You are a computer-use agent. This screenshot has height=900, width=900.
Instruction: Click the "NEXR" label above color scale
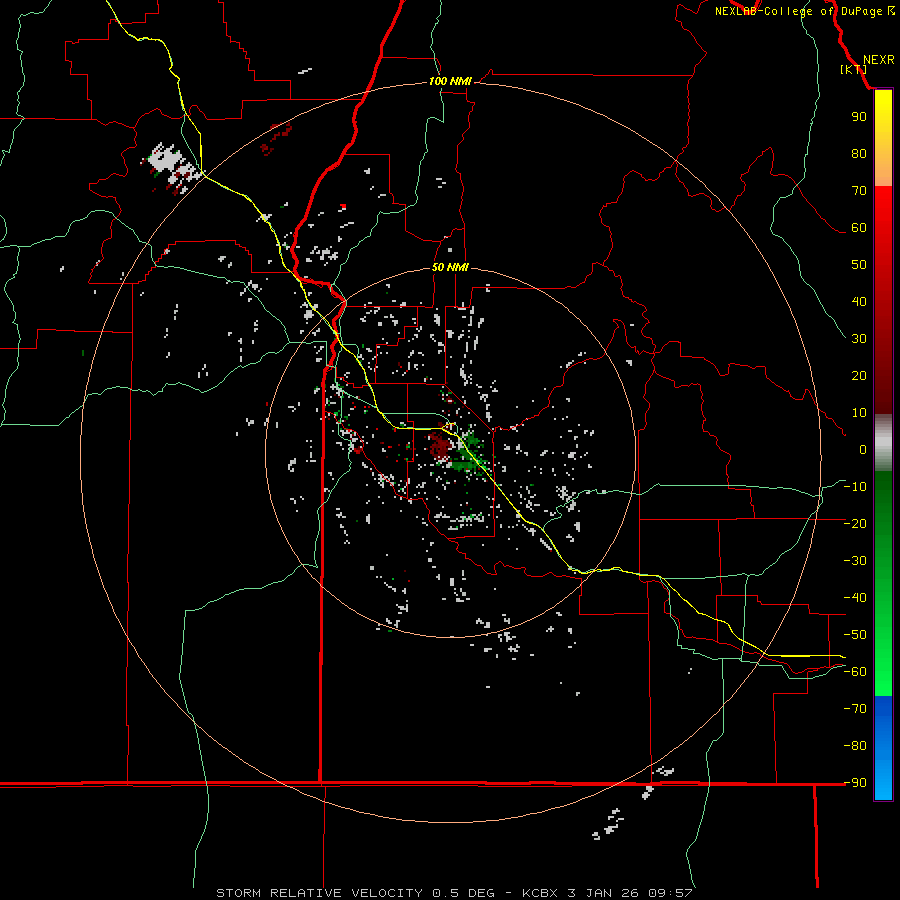pos(878,60)
